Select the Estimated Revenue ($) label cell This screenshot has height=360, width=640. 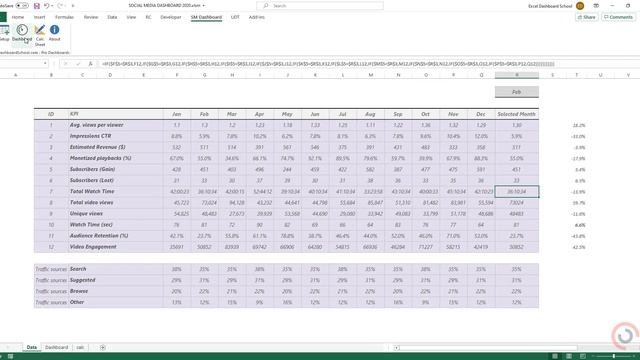[116, 147]
